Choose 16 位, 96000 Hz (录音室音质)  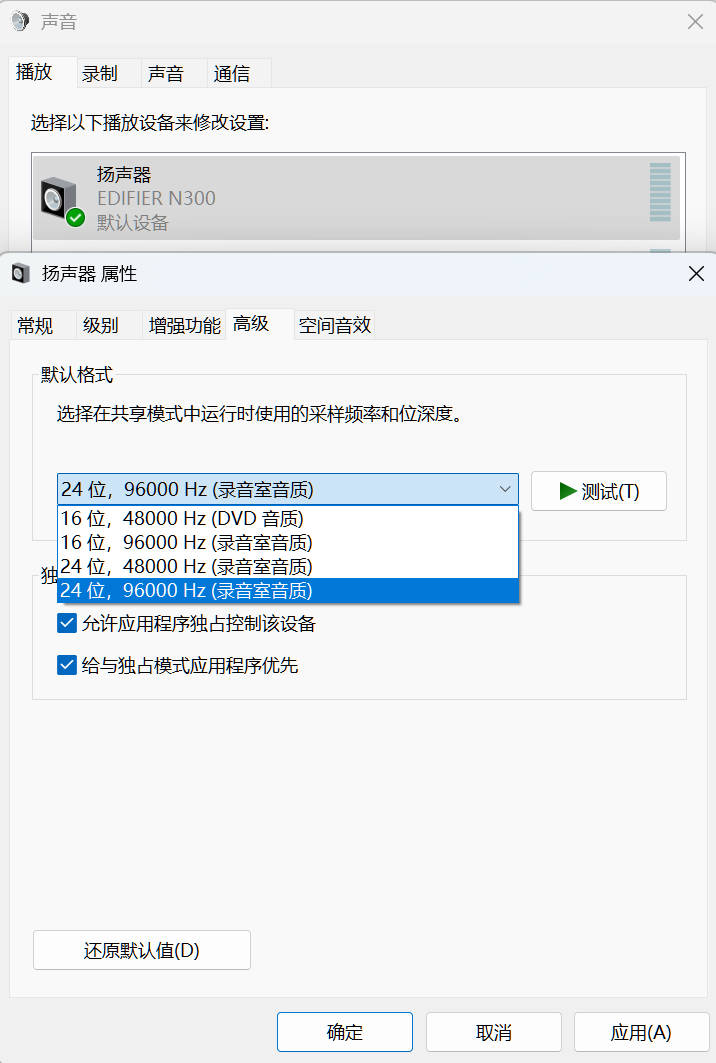click(x=288, y=542)
